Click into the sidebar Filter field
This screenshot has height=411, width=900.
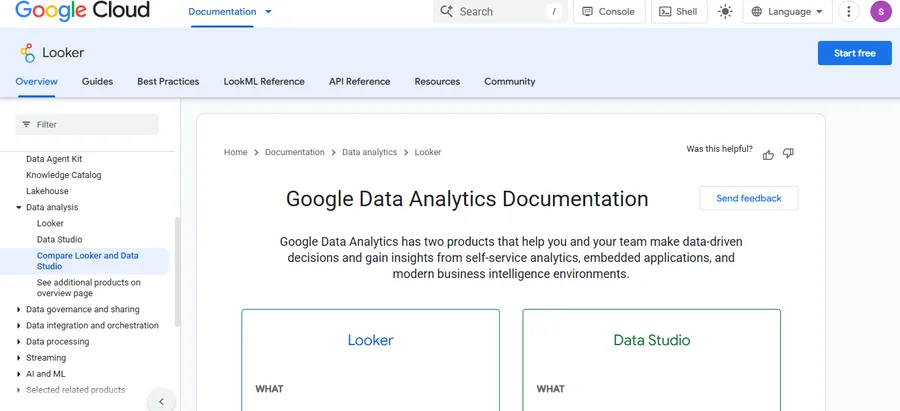pos(87,125)
